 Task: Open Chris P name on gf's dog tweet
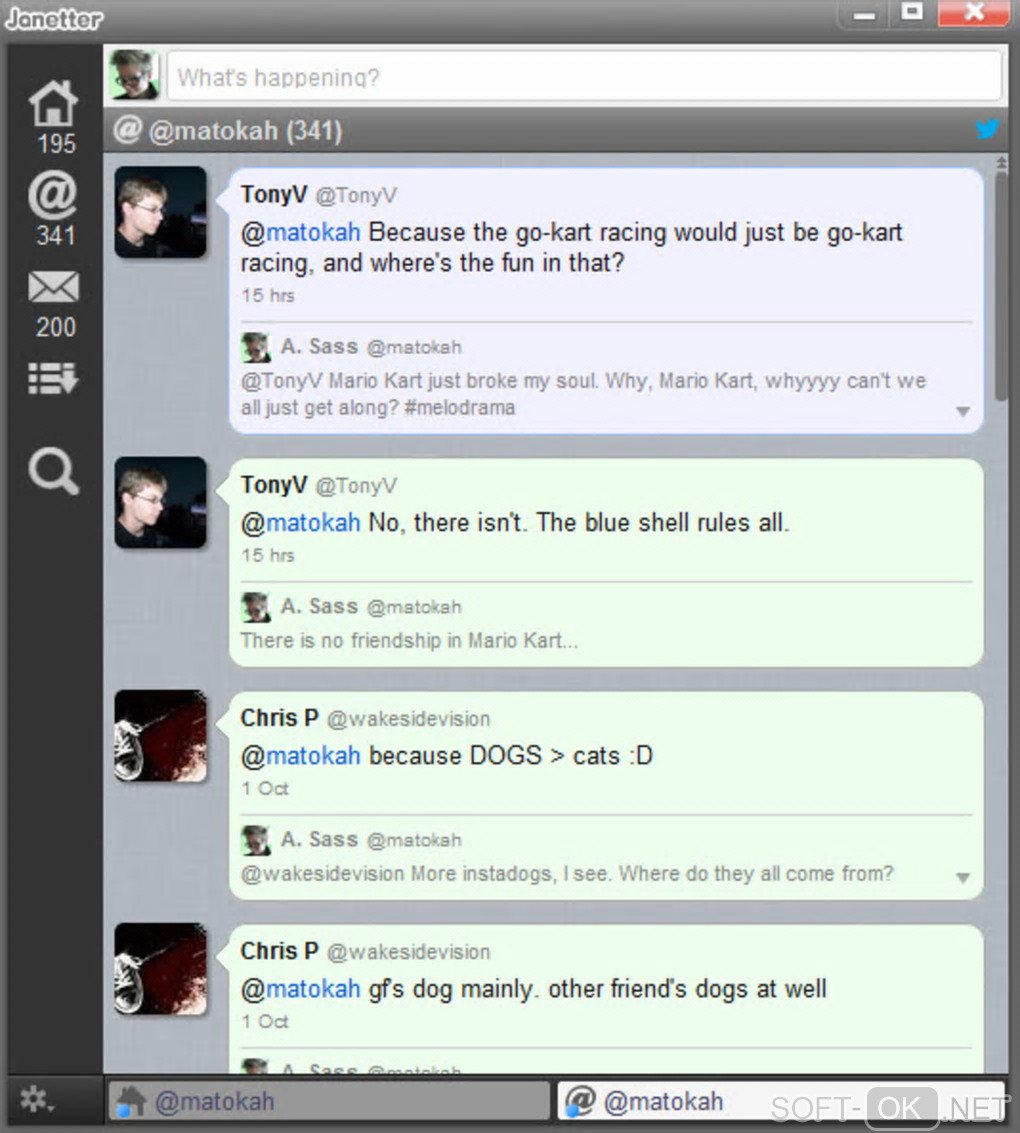click(x=280, y=952)
